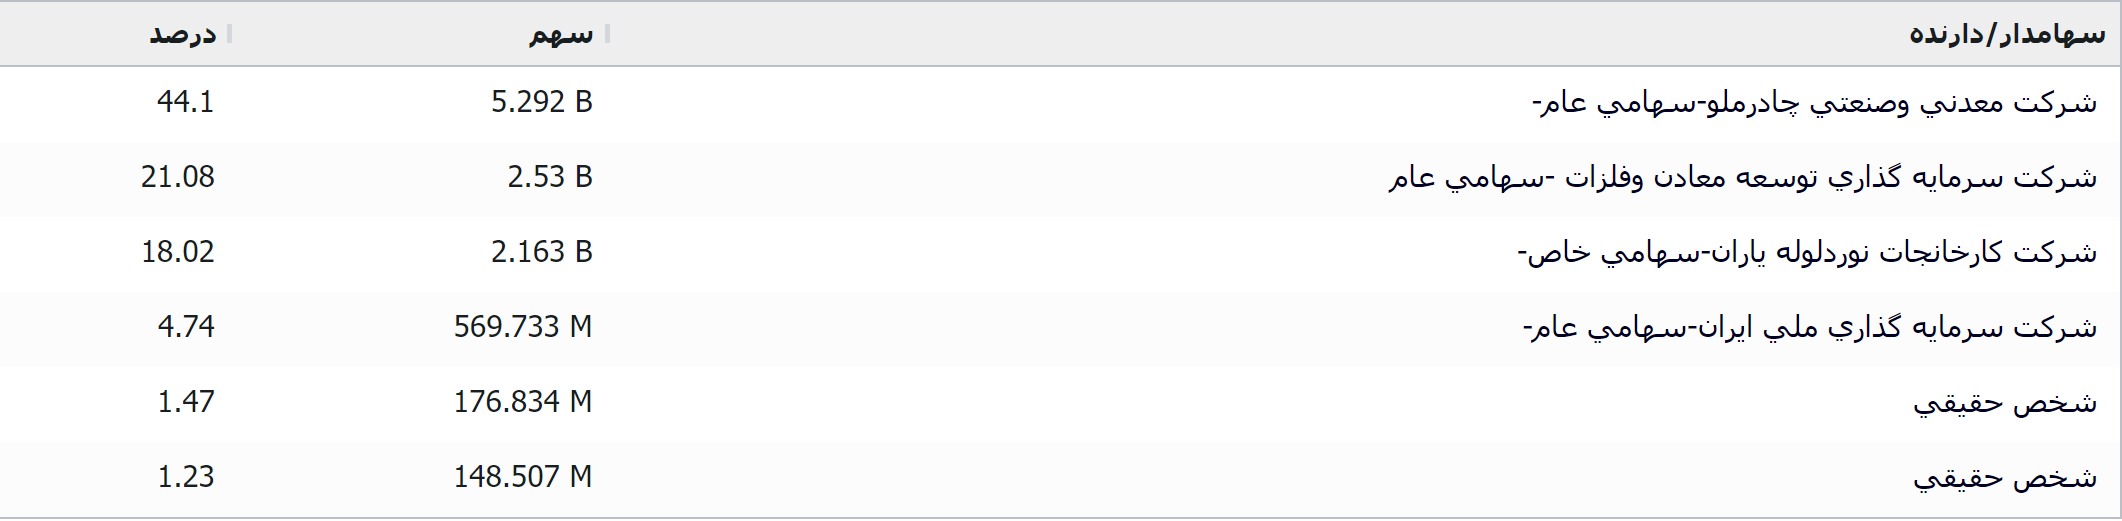
Task: Click the درصد column header
Action: [x=182, y=34]
